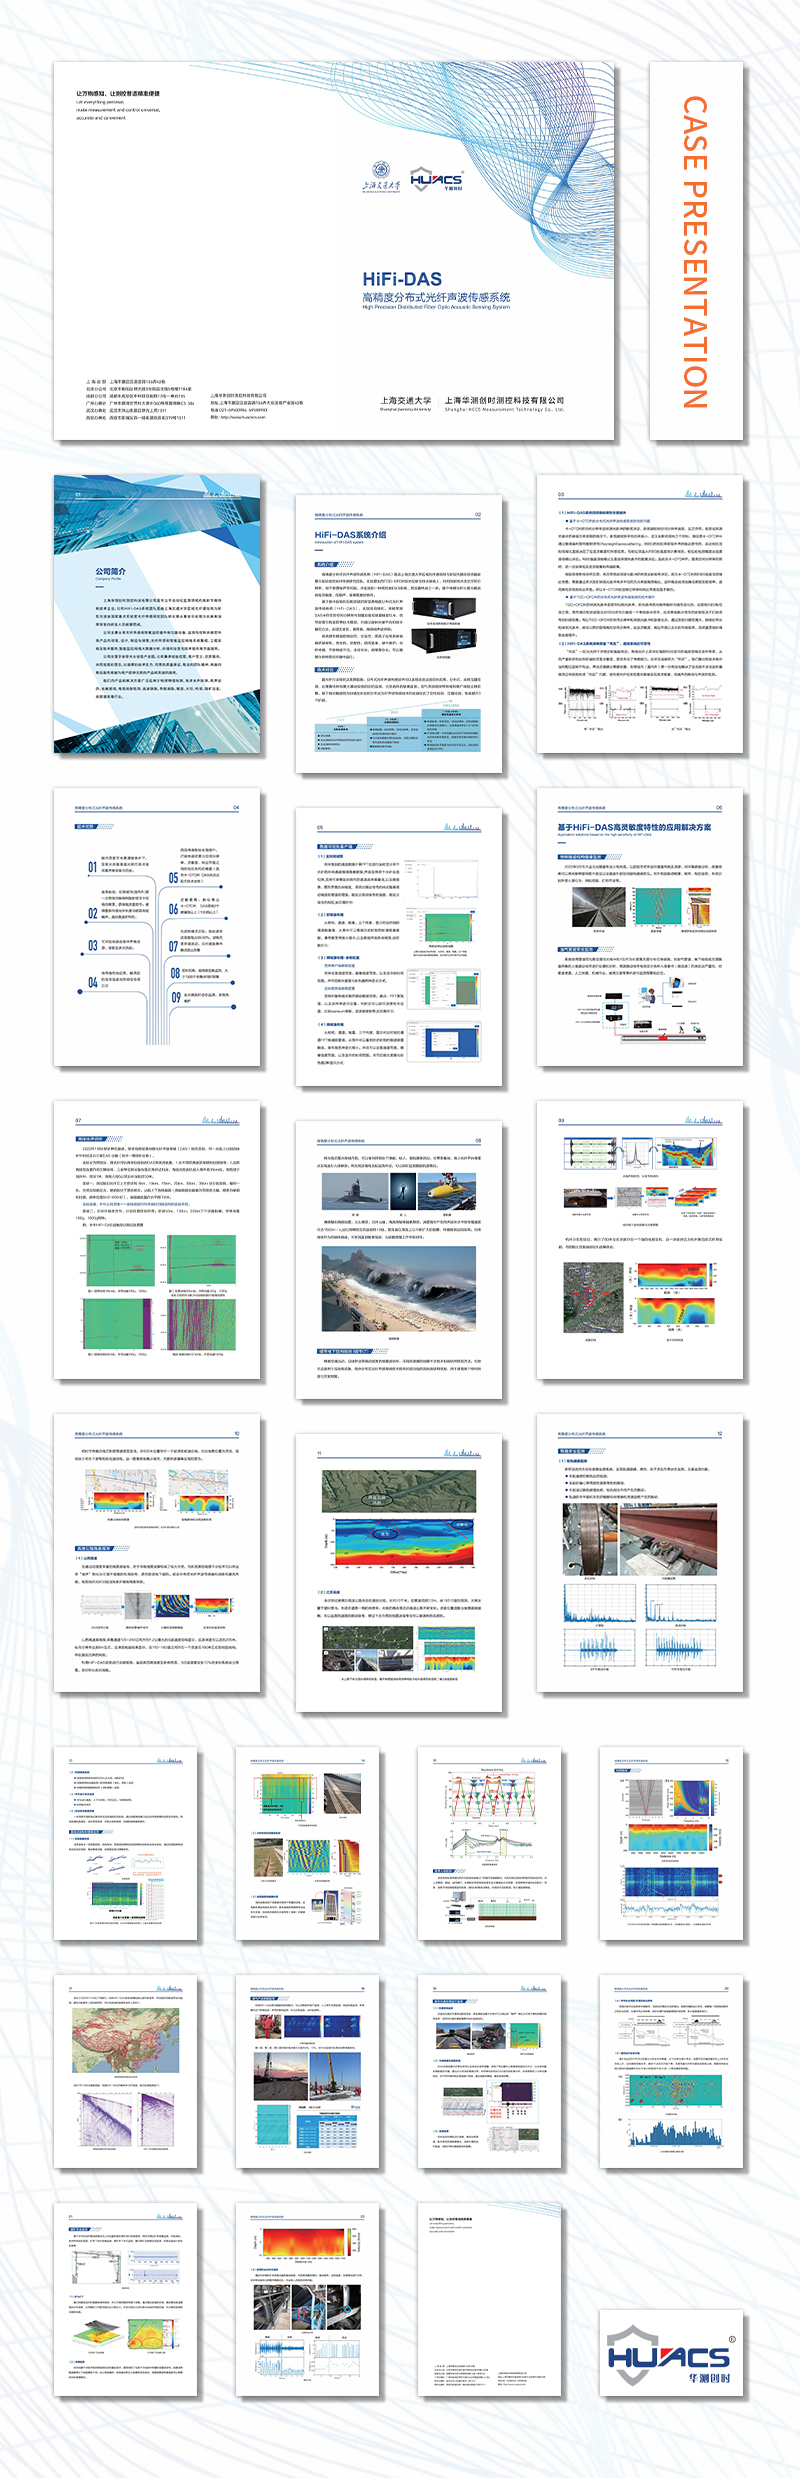
Task: Open page 07 with green spectrograms
Action: coord(158,1241)
